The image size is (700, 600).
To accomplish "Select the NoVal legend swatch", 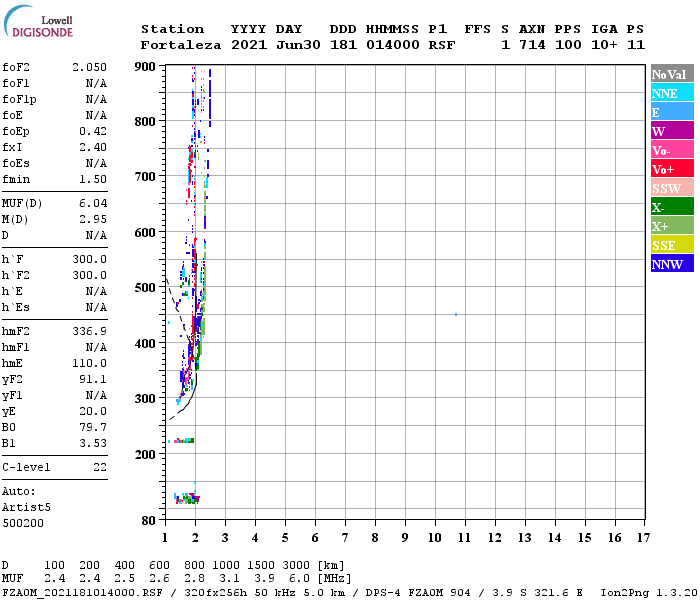I will click(672, 74).
